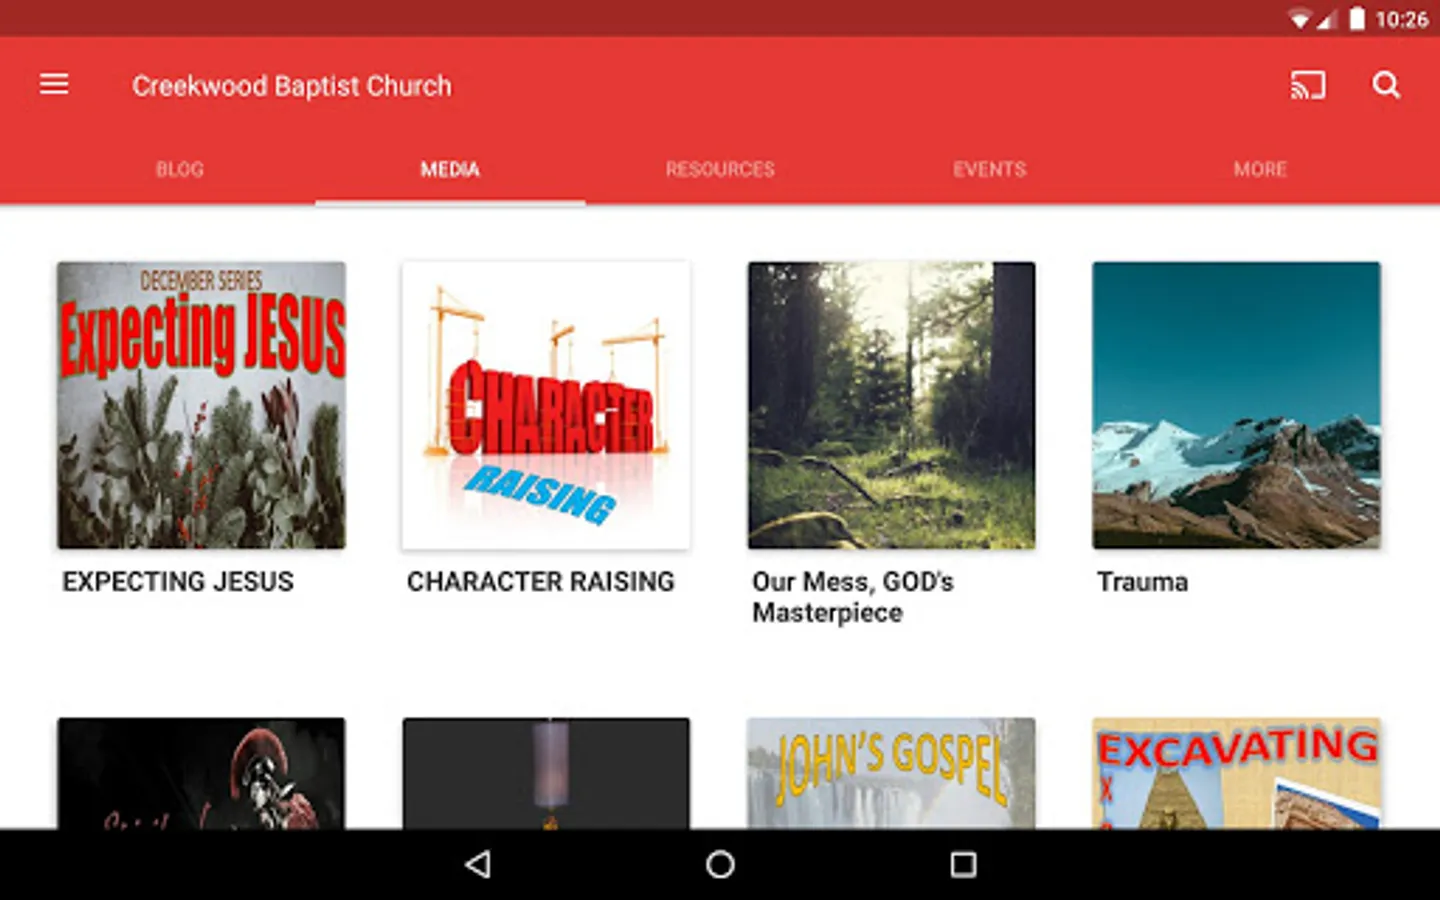Check the cellular signal icon
Screen dimensions: 1440x900
coord(1326,19)
